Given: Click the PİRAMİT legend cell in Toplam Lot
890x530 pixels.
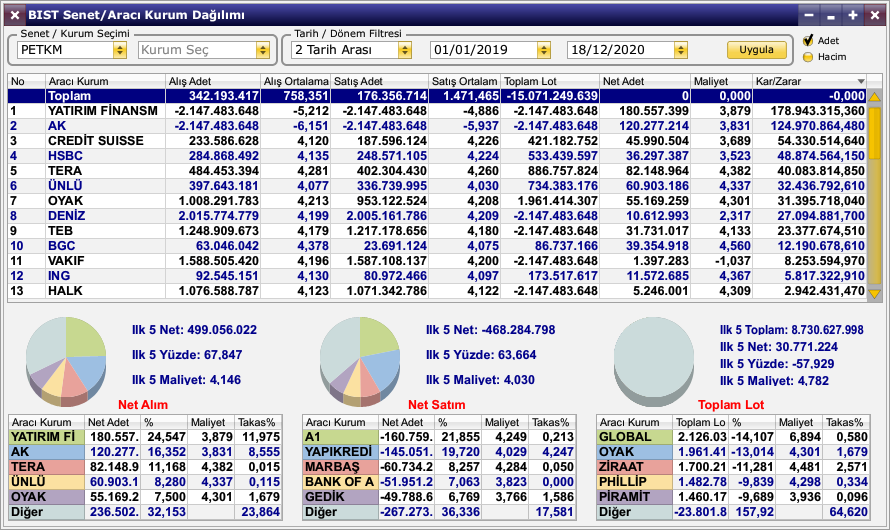Looking at the screenshot, I should (635, 497).
